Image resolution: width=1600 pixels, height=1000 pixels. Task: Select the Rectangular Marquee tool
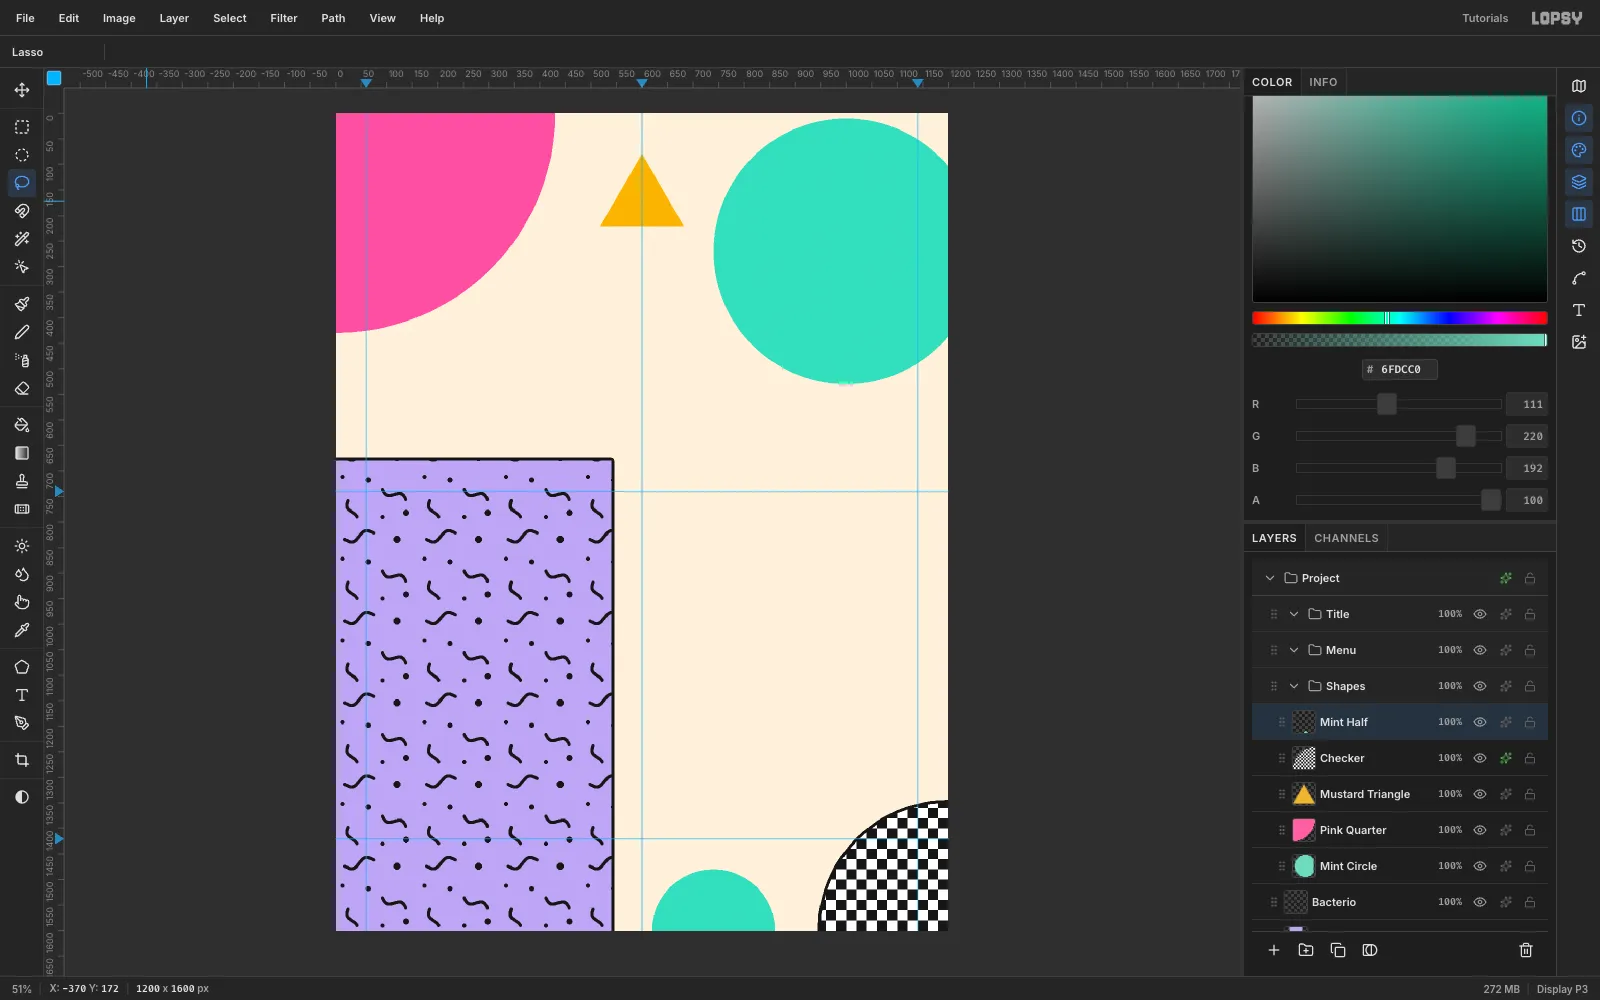[x=22, y=127]
